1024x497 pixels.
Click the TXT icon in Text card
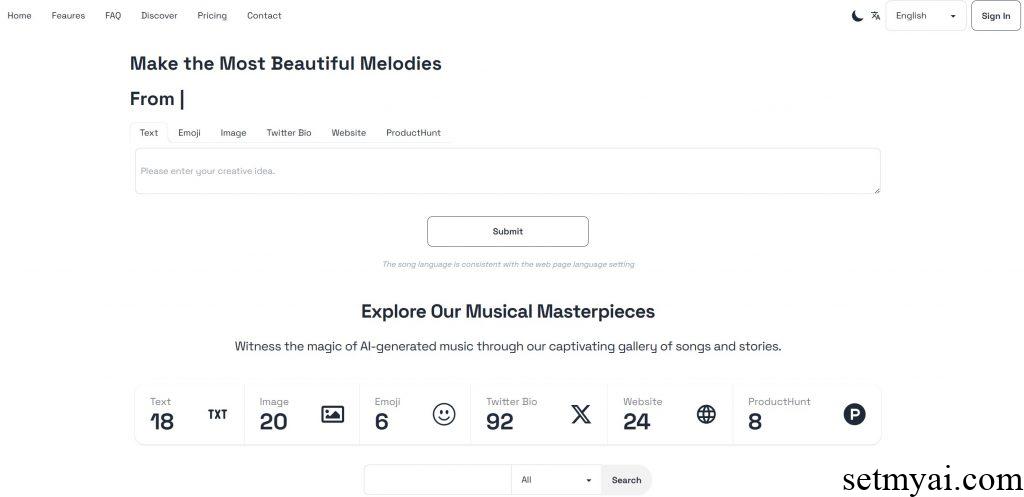click(x=217, y=414)
